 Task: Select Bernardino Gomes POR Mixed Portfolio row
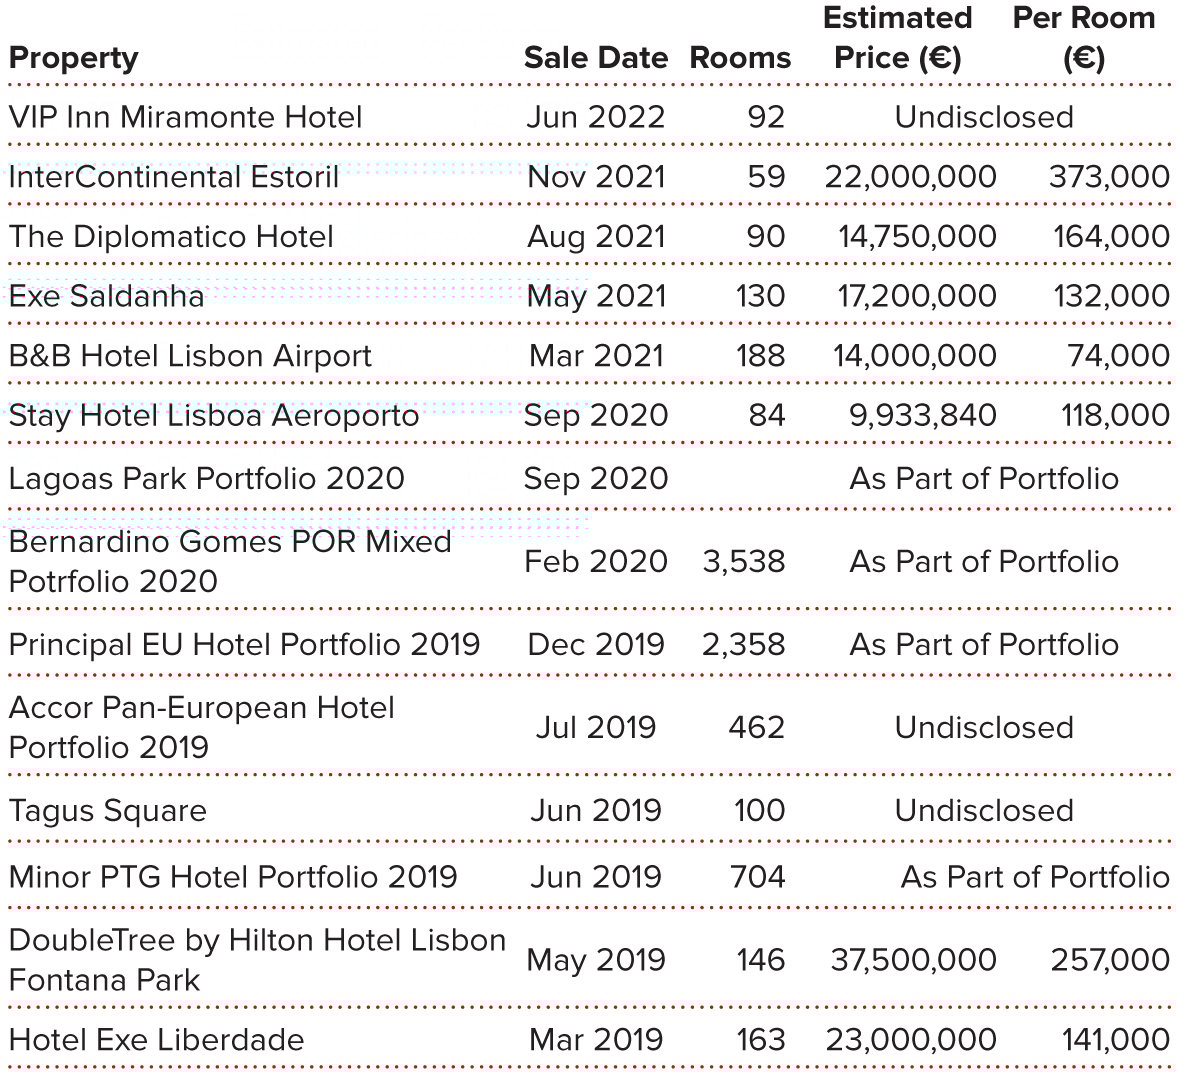coord(230,561)
